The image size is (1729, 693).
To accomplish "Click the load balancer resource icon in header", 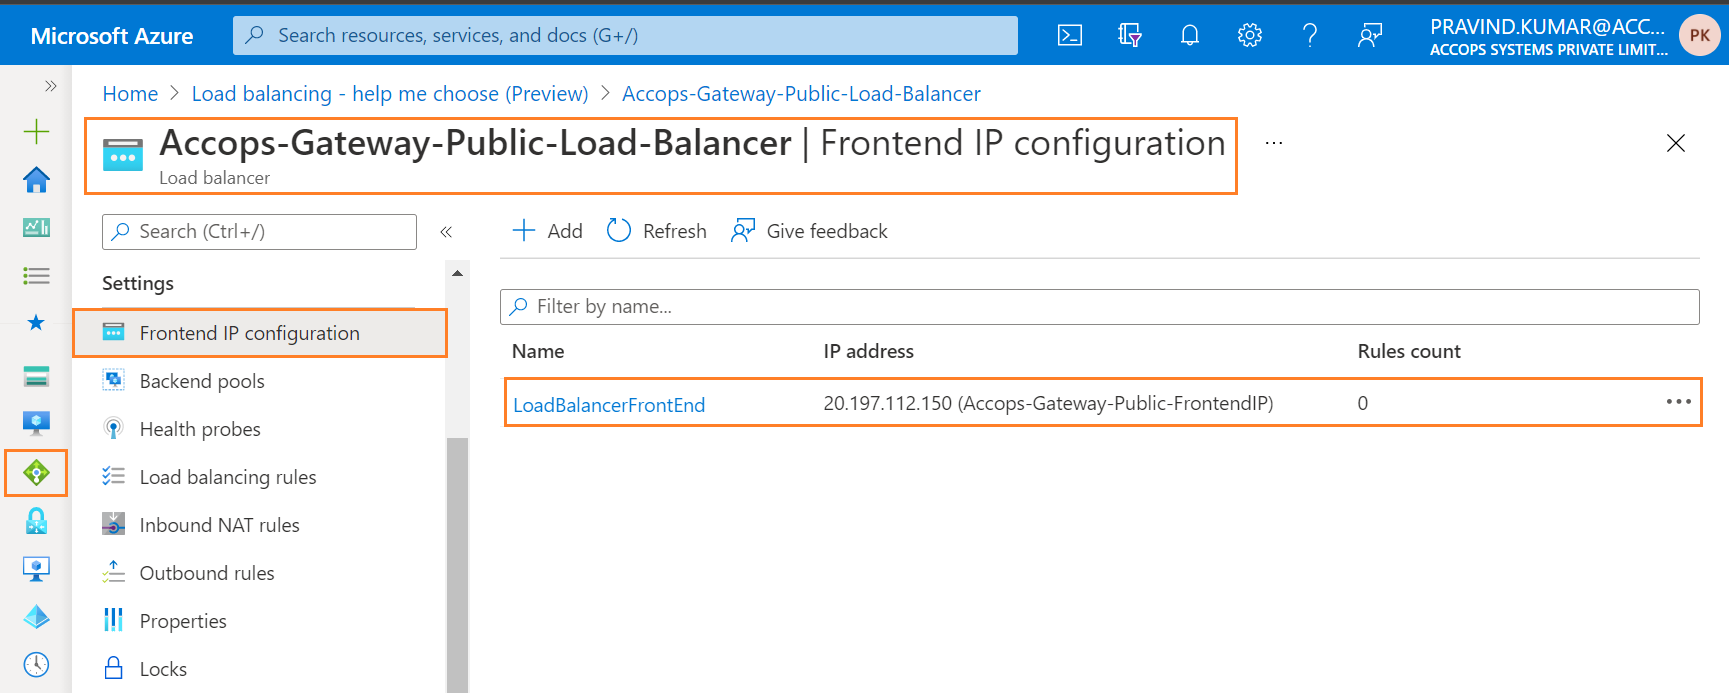I will coord(123,156).
